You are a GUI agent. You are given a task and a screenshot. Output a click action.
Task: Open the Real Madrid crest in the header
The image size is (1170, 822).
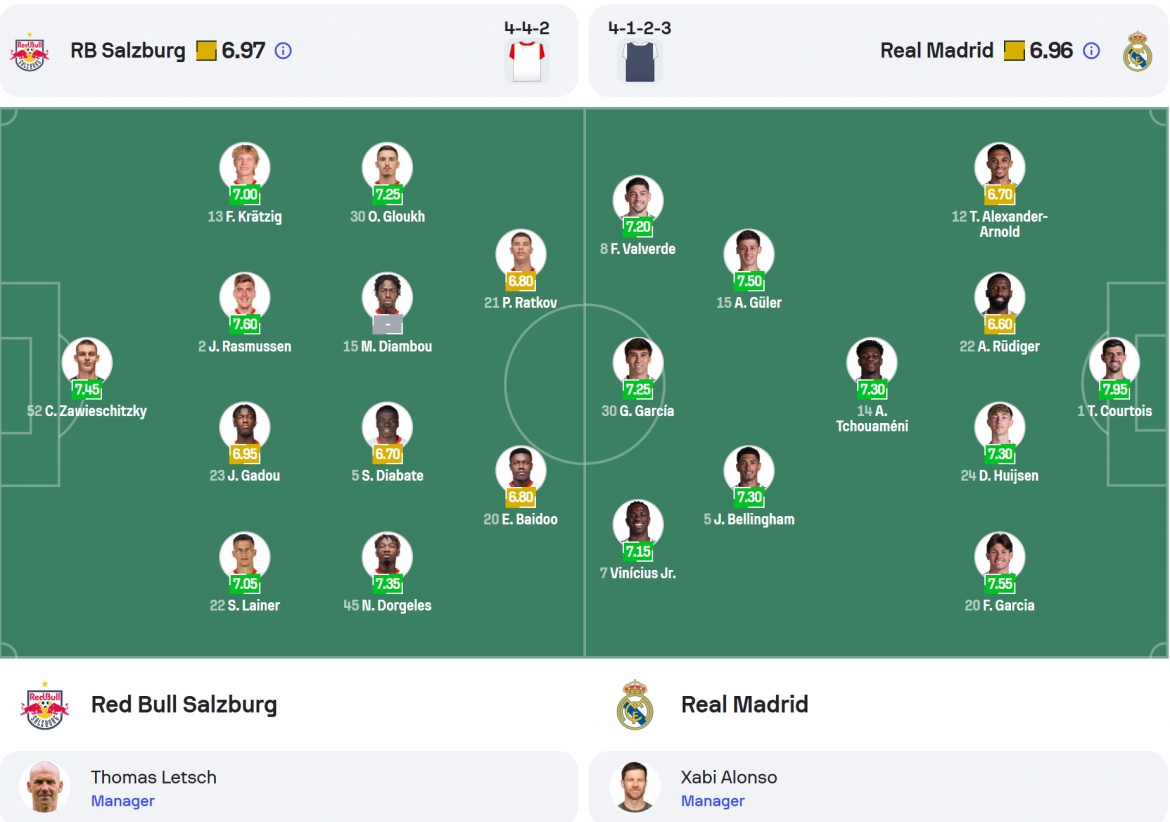coord(1137,51)
